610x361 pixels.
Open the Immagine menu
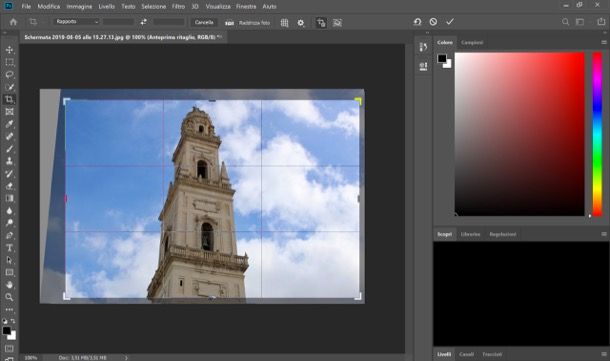pos(79,7)
